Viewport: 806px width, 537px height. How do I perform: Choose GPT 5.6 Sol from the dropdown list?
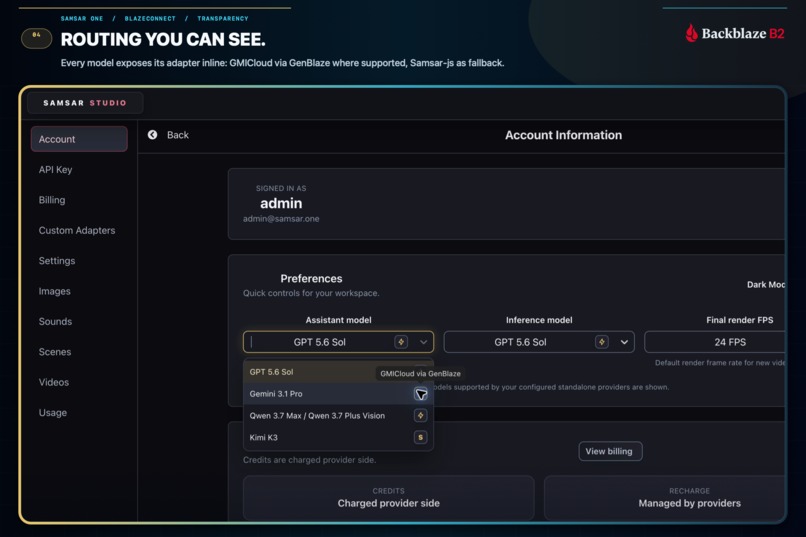(338, 372)
